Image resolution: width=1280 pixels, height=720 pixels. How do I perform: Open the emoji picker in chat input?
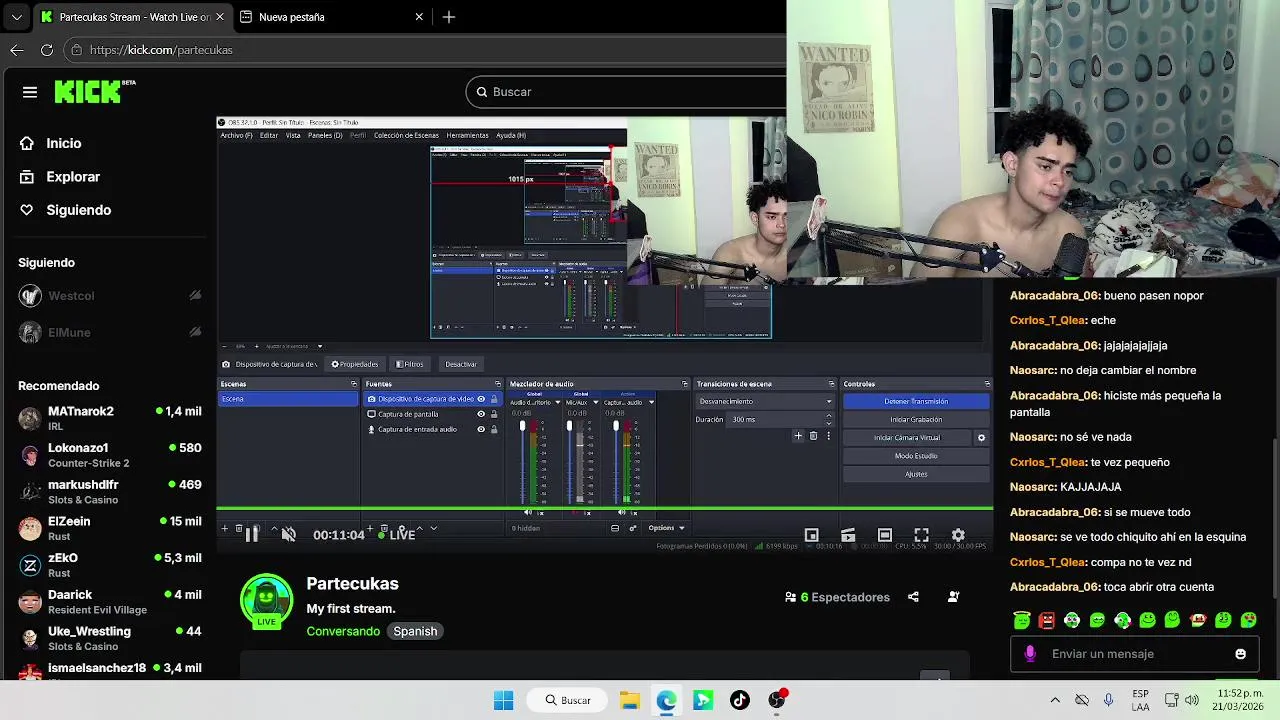tap(1240, 654)
